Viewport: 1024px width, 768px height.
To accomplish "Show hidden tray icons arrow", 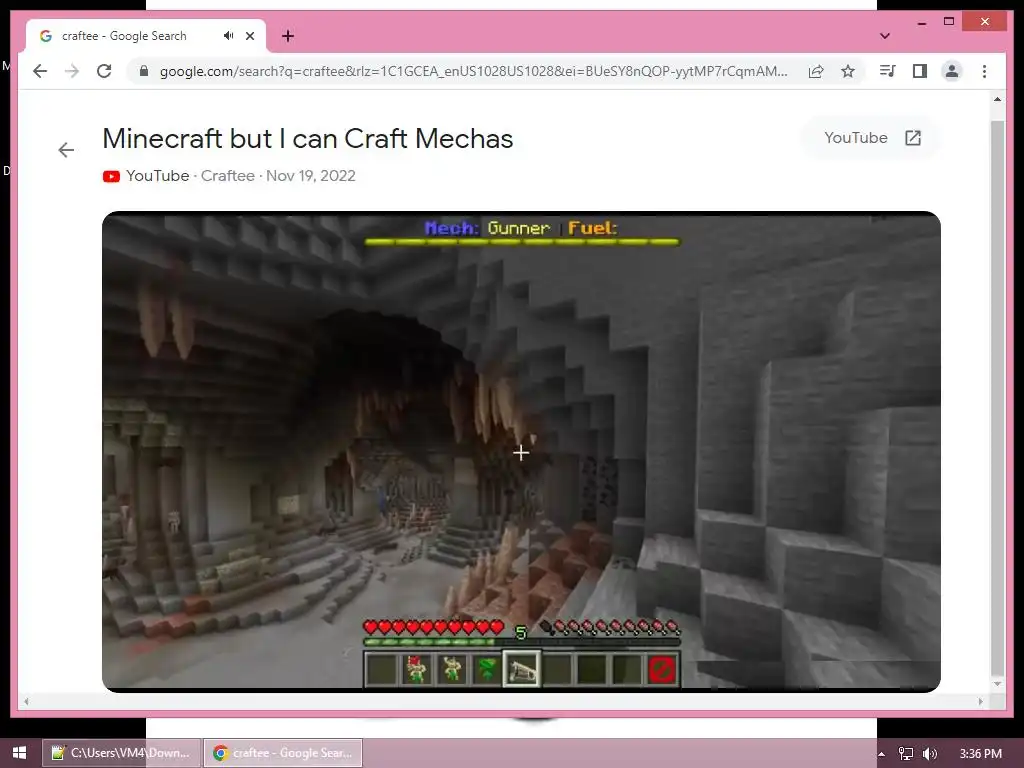I will coord(881,754).
